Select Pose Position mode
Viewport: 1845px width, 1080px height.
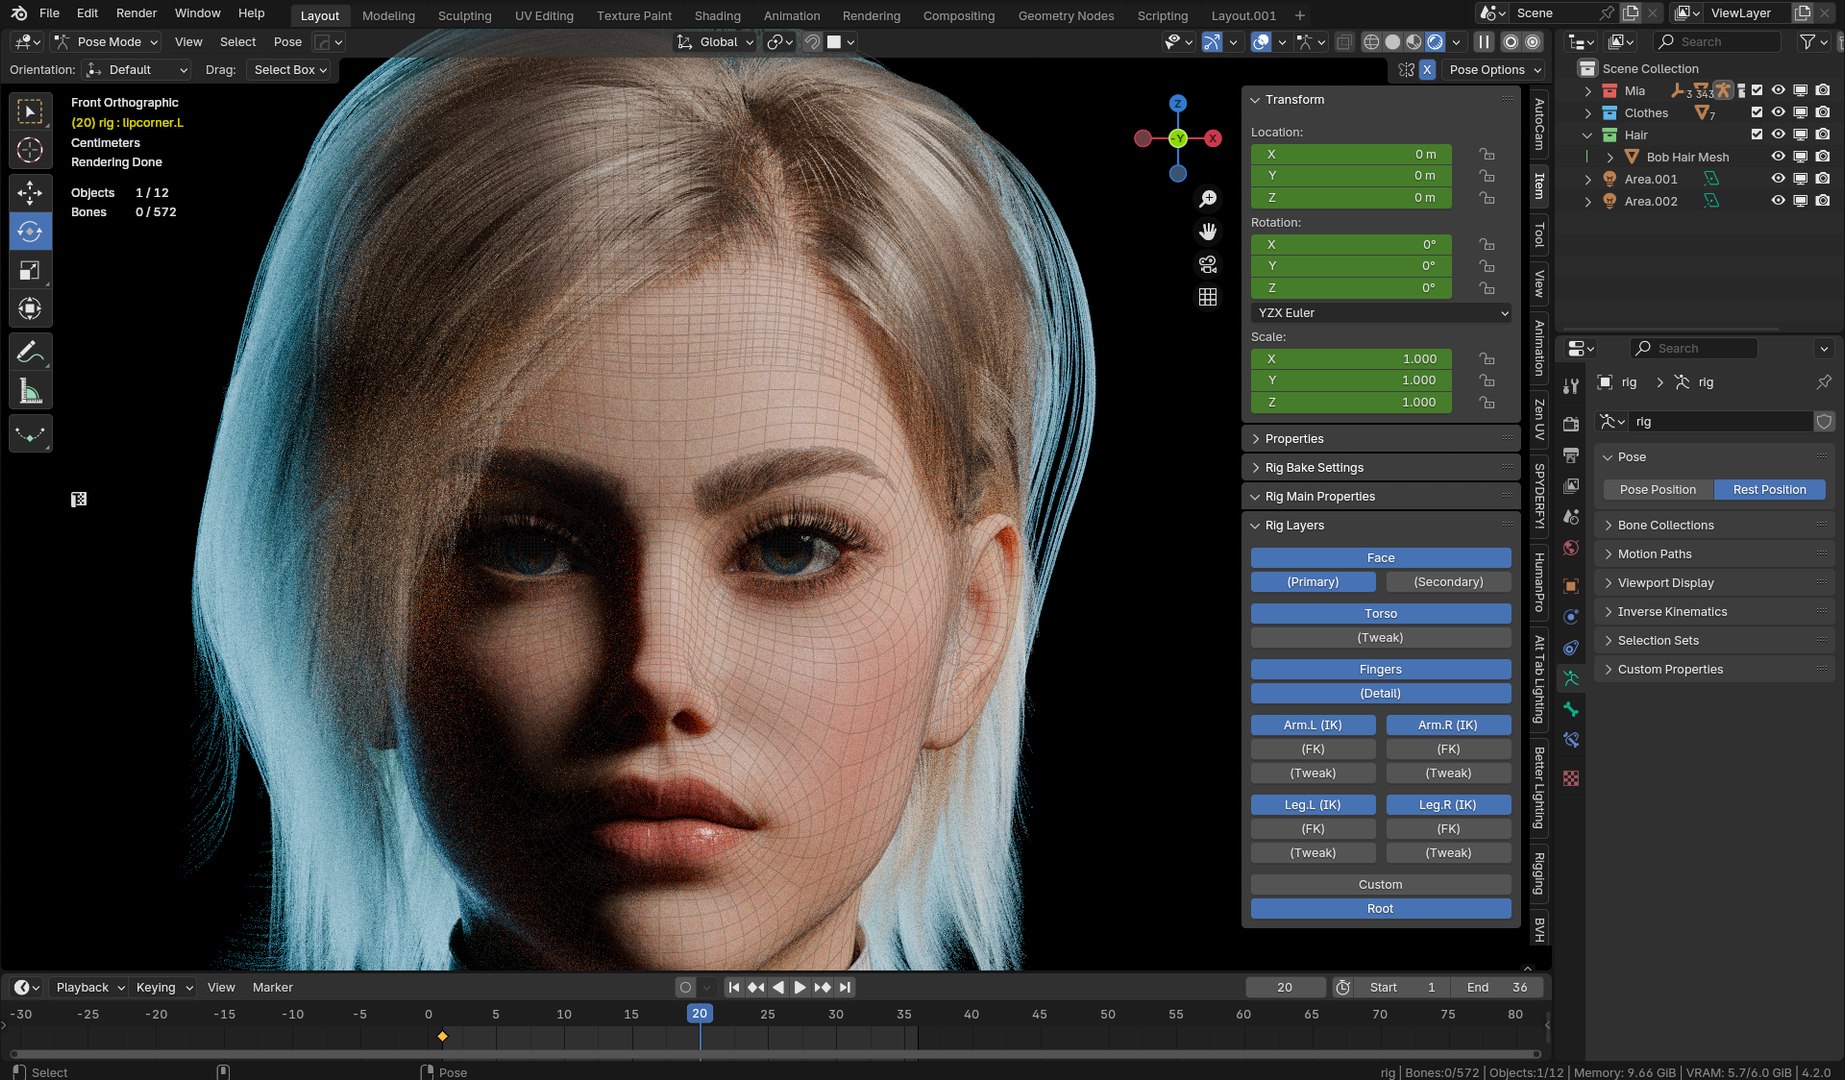point(1657,490)
